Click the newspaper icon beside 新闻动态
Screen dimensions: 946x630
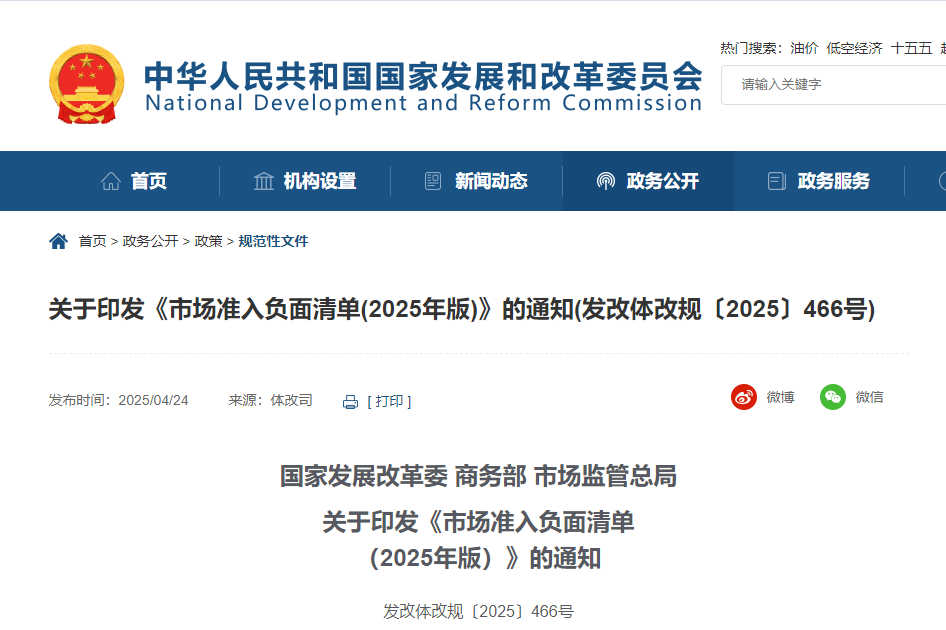tap(433, 181)
